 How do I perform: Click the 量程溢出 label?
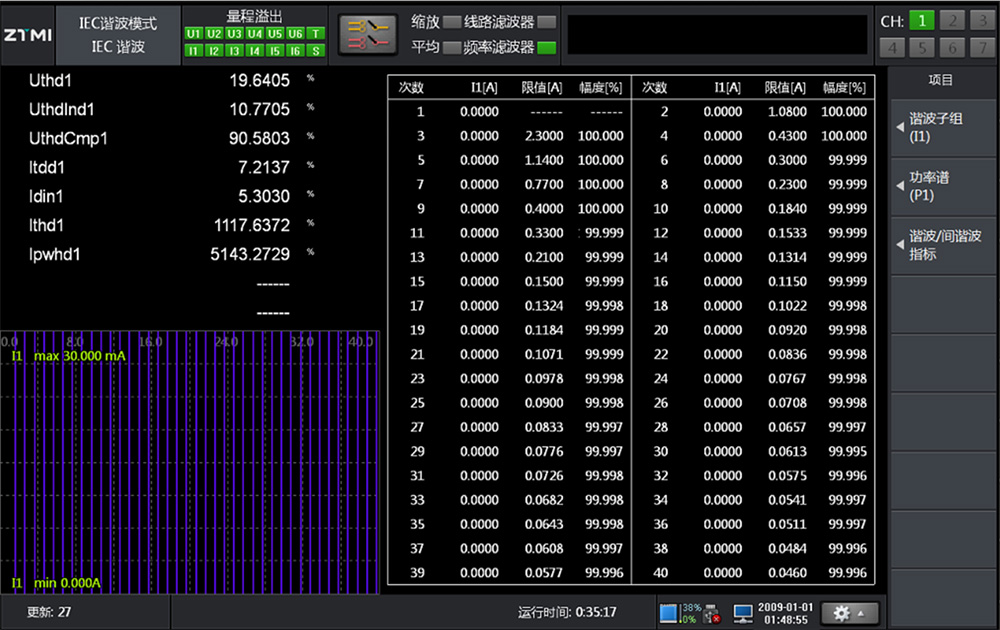click(254, 17)
